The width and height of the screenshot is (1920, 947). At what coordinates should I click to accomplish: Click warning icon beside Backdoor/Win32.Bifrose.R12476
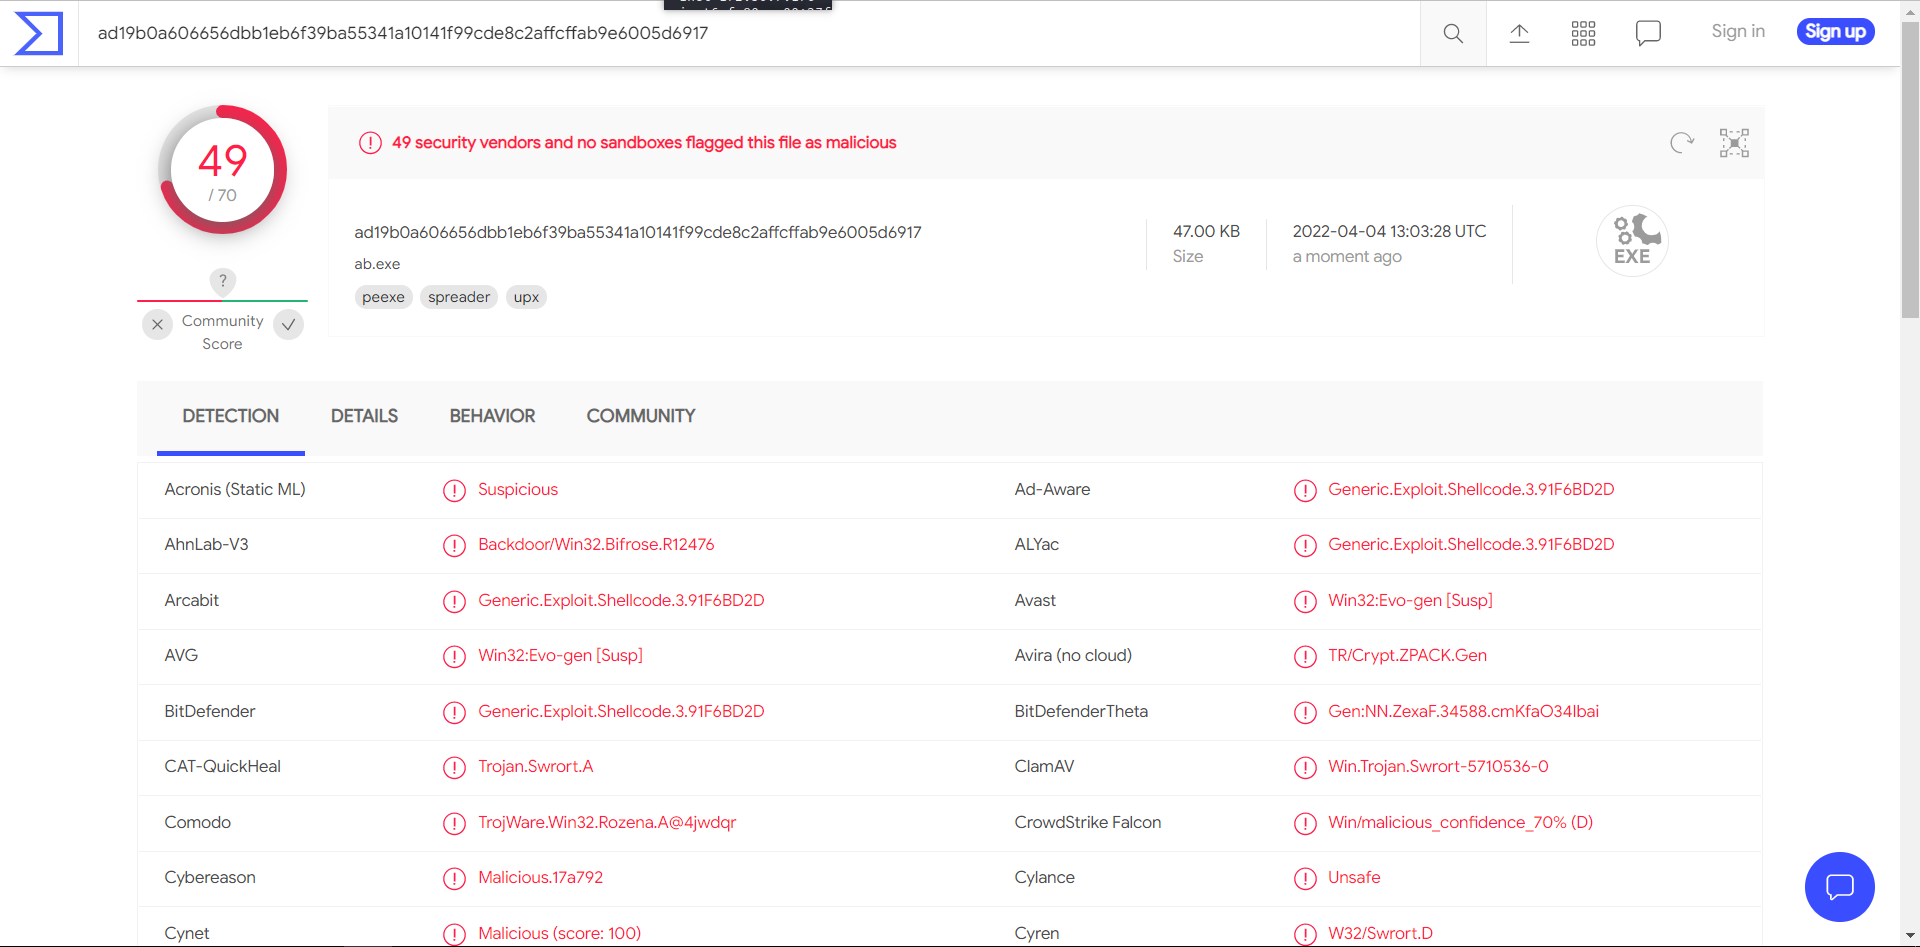coord(454,545)
